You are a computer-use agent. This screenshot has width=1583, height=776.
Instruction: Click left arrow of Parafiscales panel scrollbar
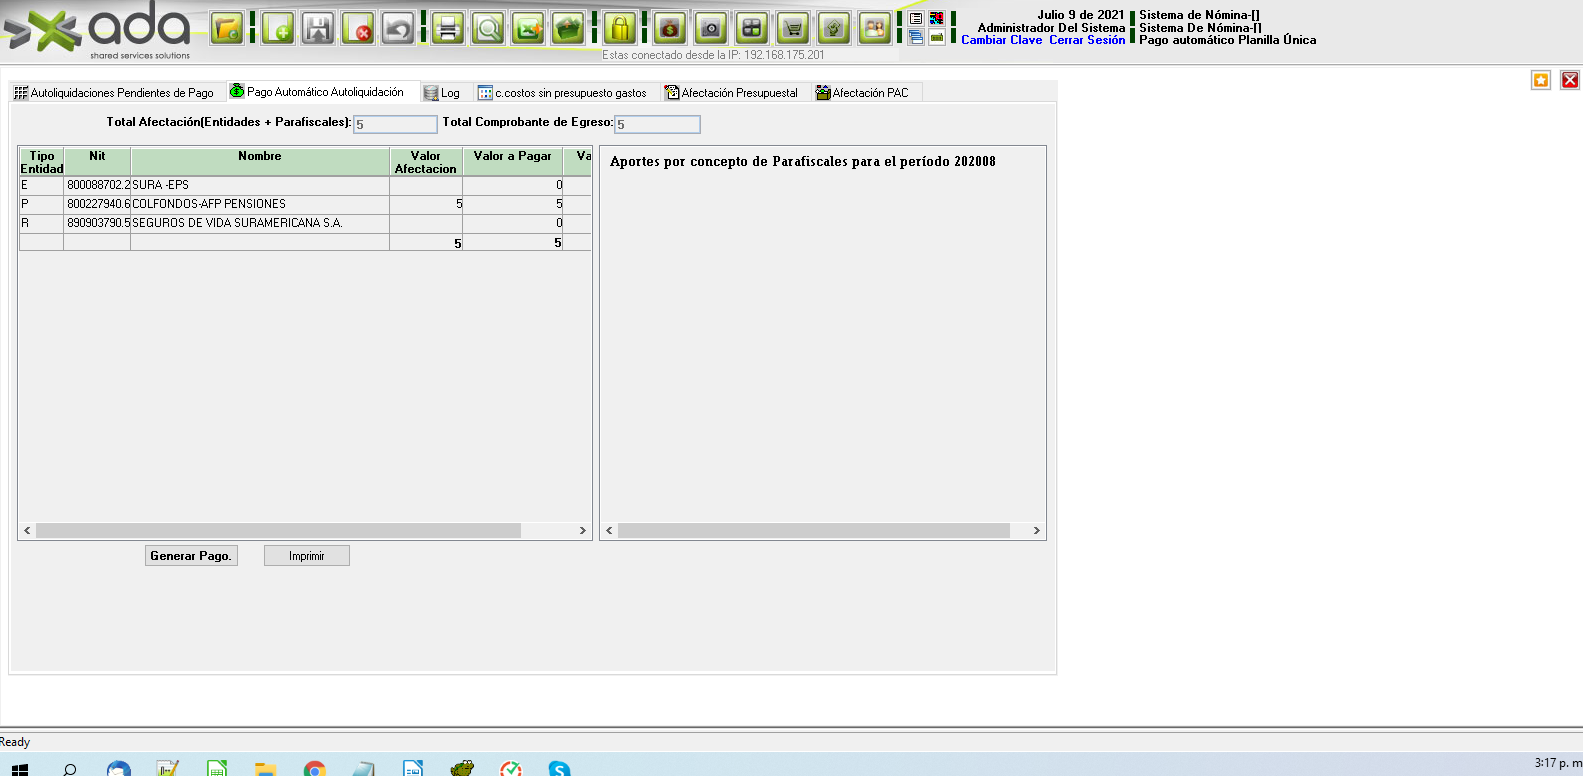pyautogui.click(x=609, y=531)
